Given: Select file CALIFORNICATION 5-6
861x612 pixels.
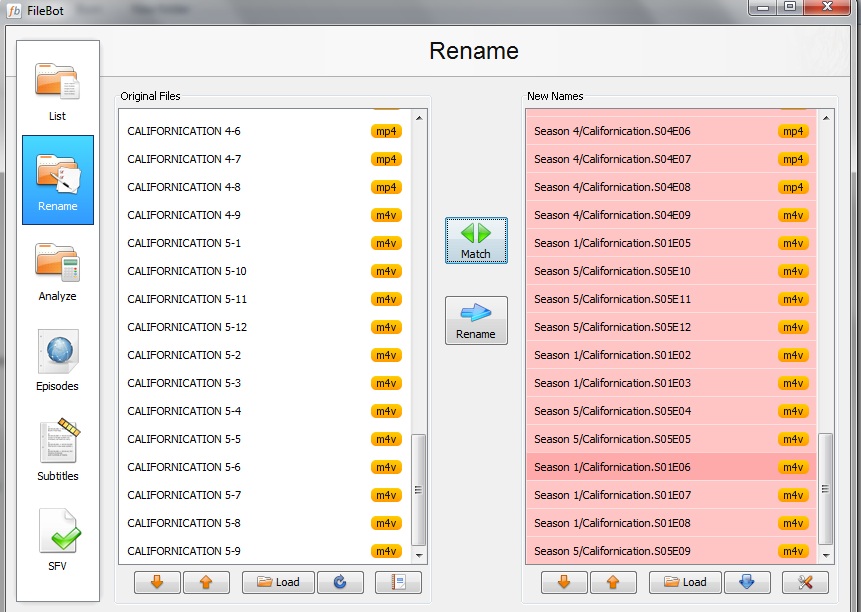Looking at the screenshot, I should [265, 467].
